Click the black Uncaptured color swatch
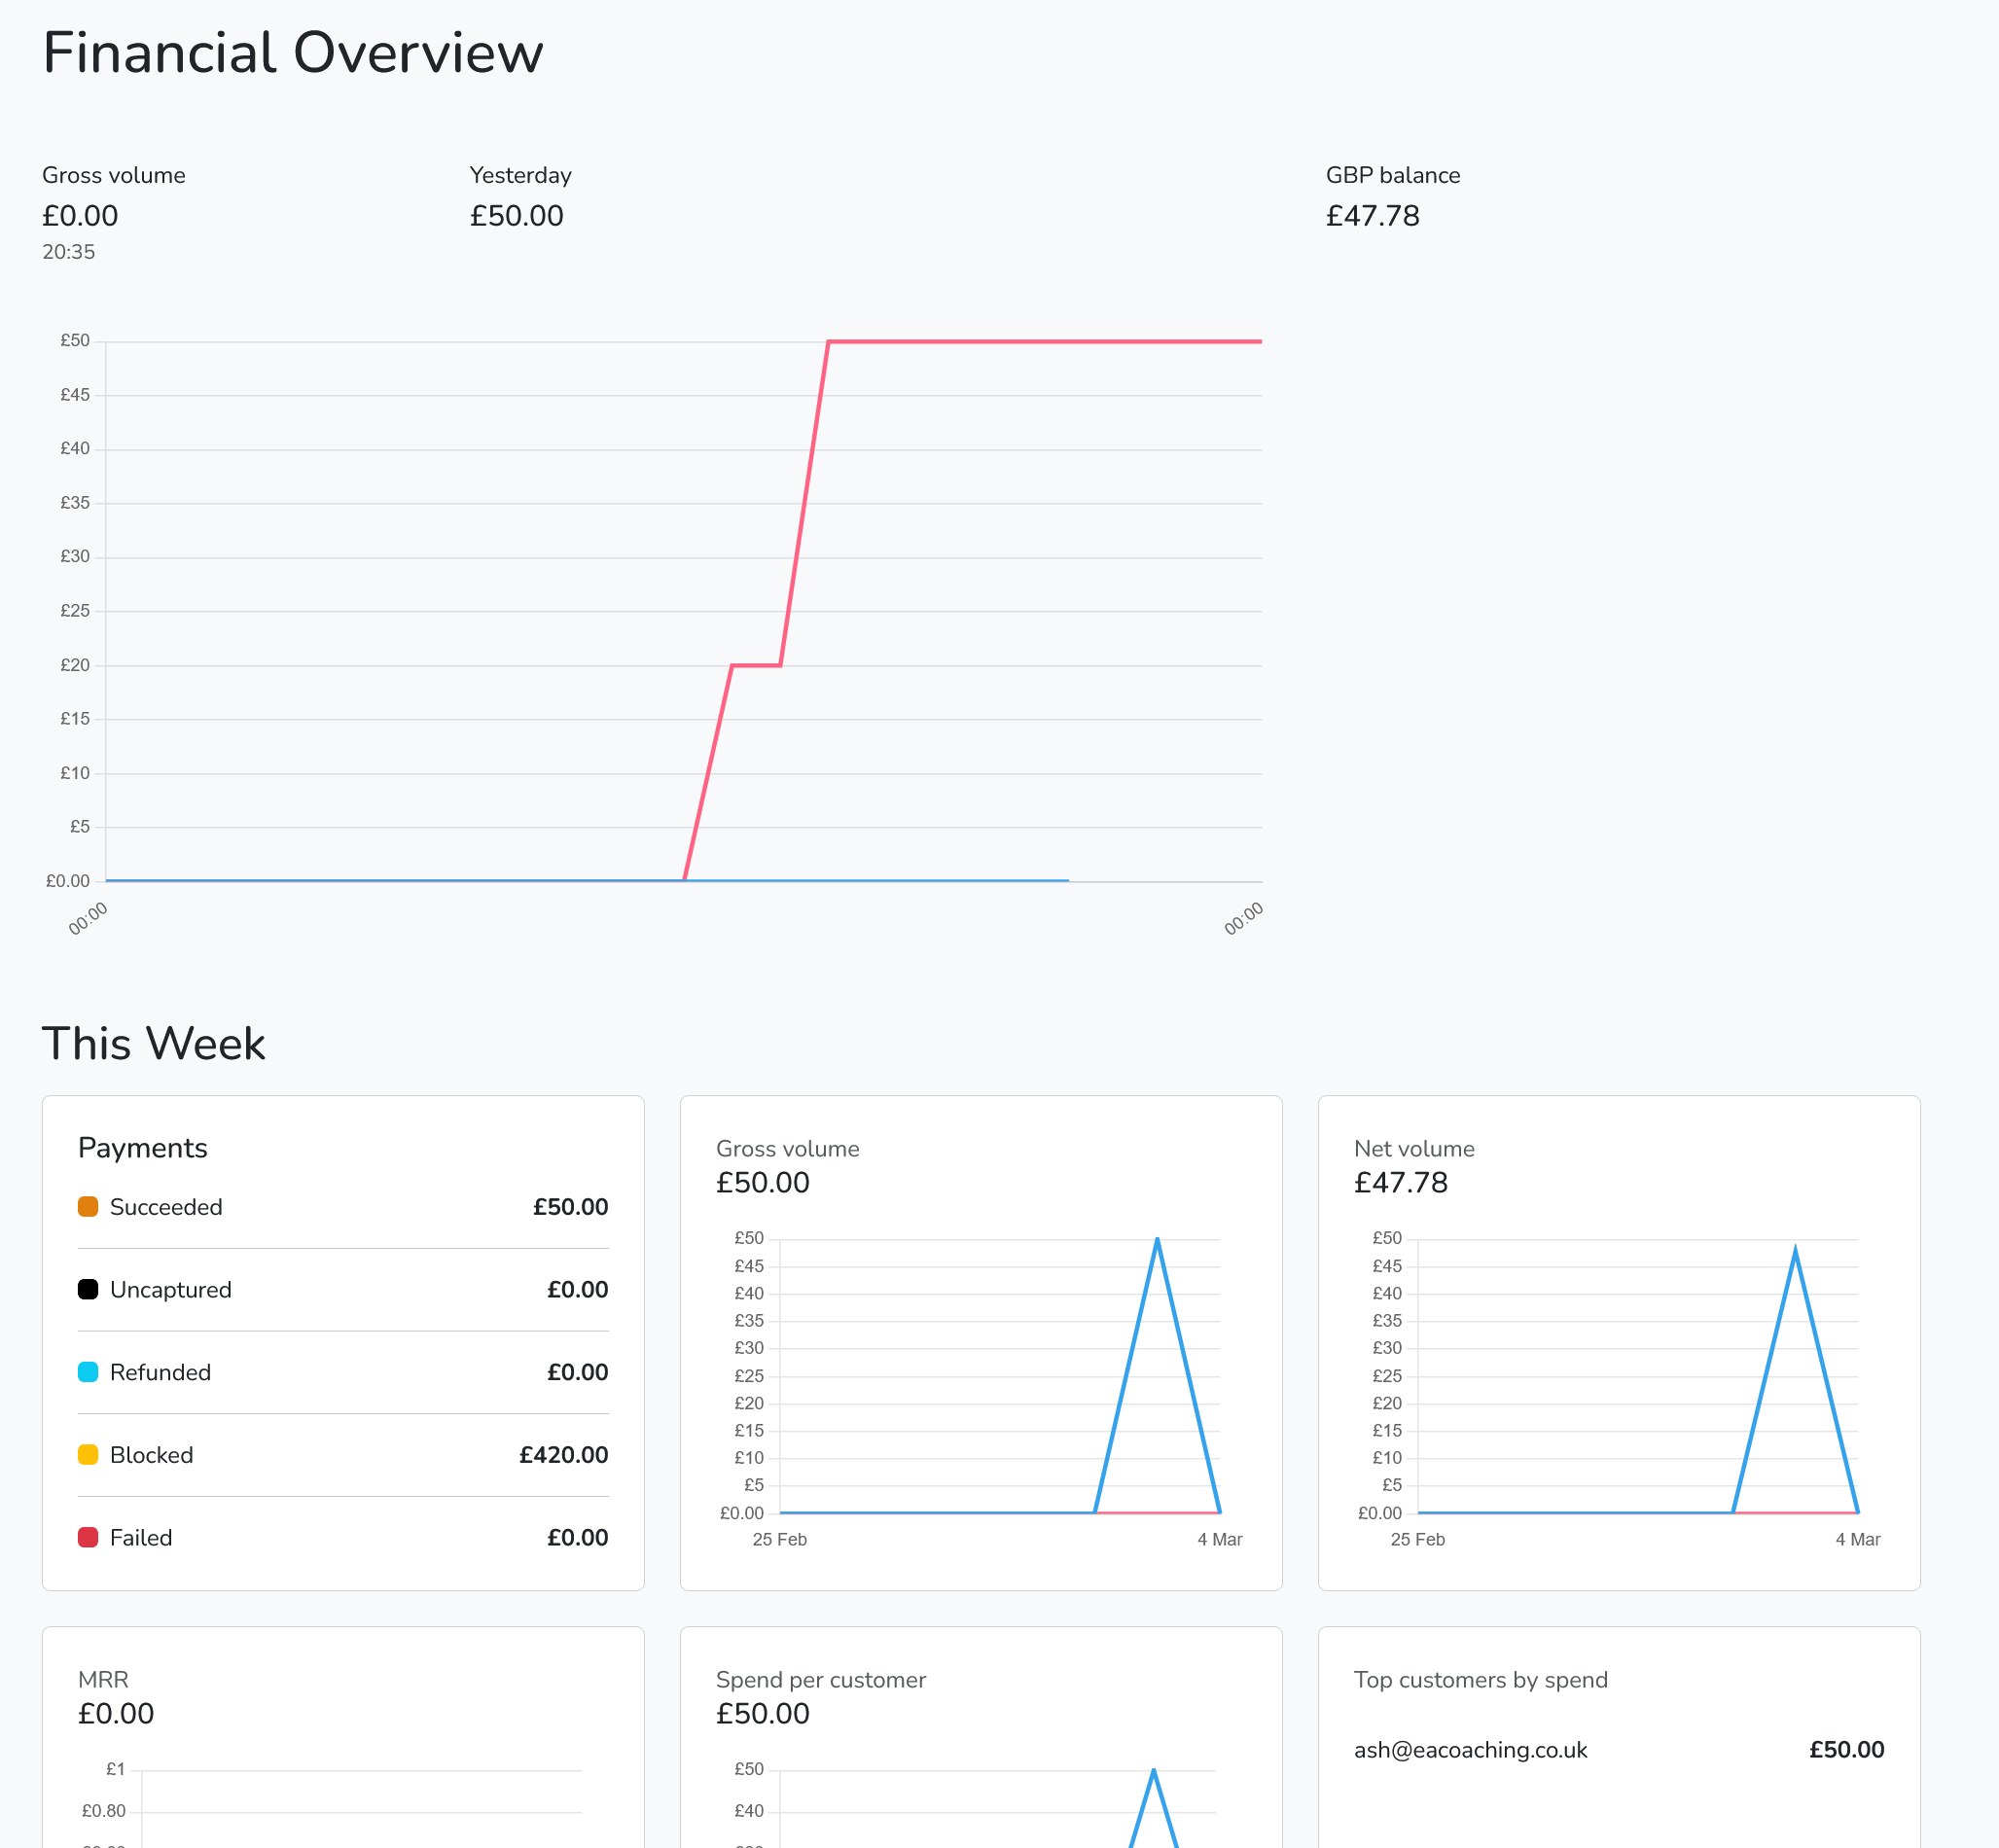 point(88,1290)
